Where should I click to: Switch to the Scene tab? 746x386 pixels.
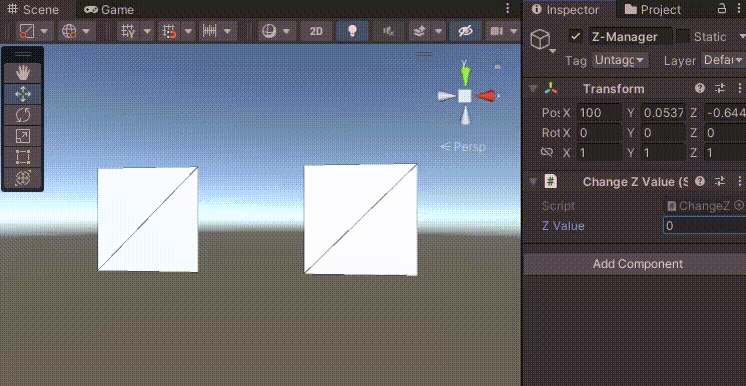click(x=37, y=10)
